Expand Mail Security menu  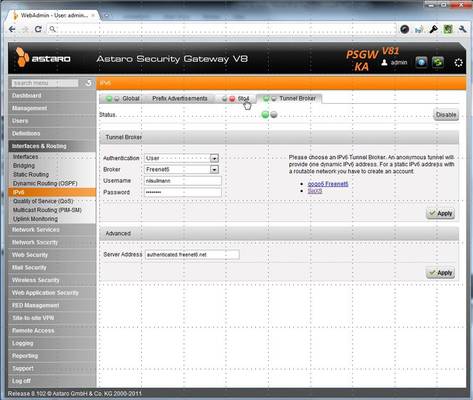52,268
